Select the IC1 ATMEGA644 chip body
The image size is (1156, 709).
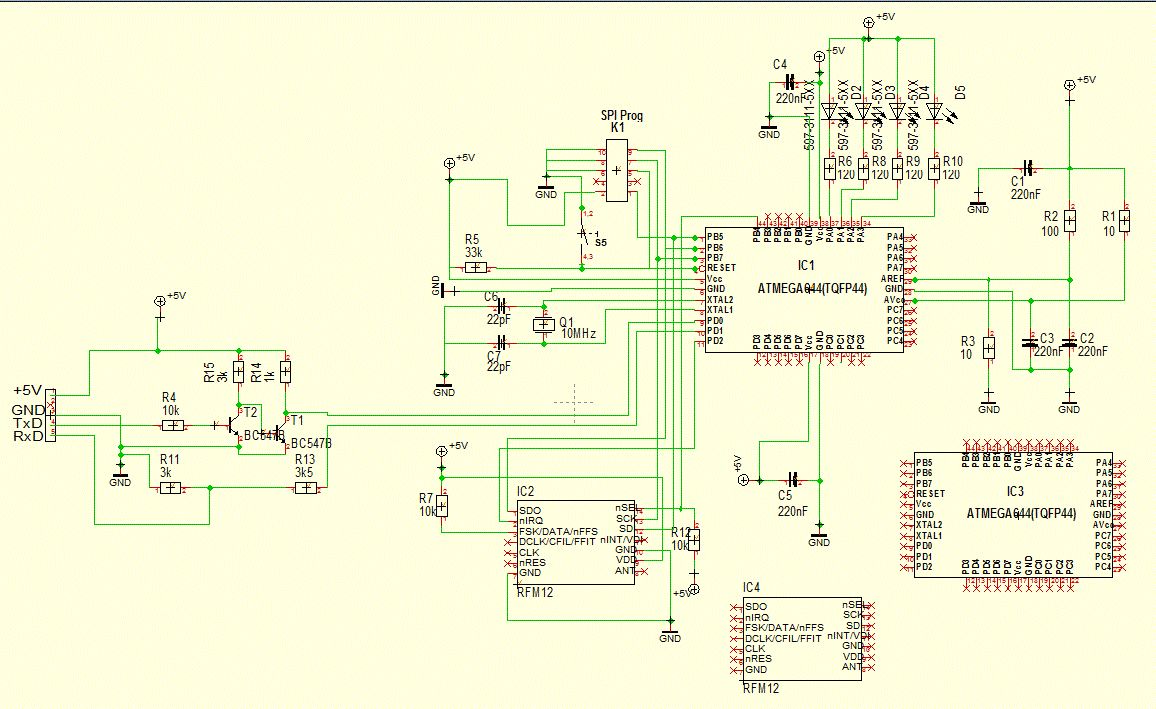coord(804,290)
